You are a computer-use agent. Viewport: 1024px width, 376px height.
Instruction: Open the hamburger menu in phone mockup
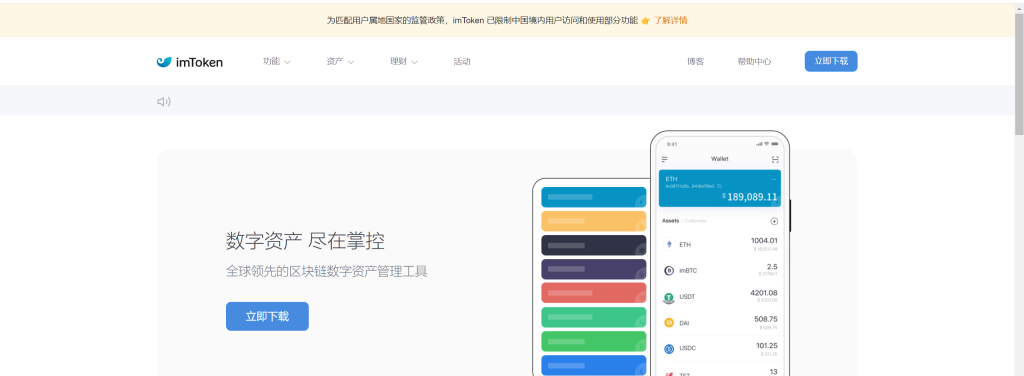tap(665, 159)
